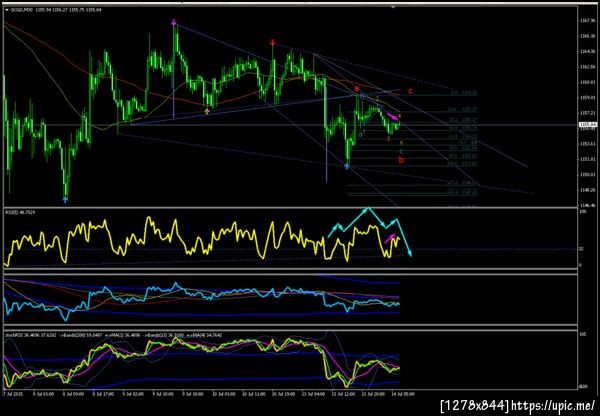Click the '14 Jul 05:00' time axis label
The image size is (600, 416).
click(402, 393)
